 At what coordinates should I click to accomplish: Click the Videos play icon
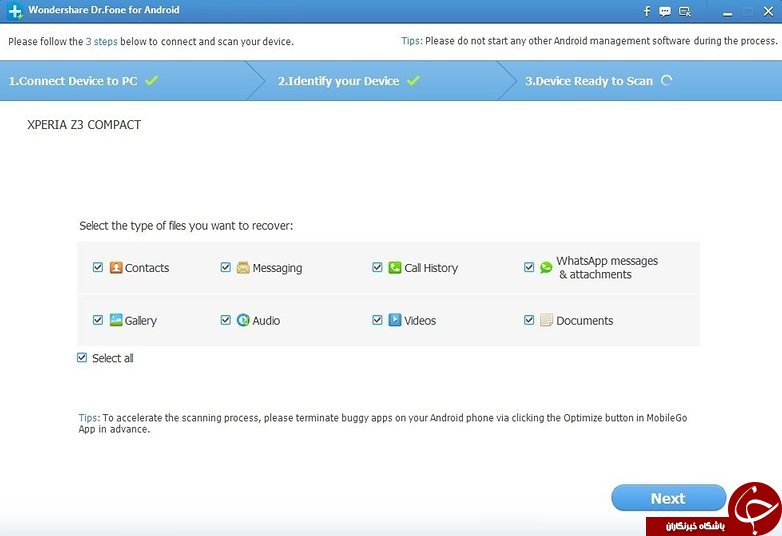coord(394,320)
